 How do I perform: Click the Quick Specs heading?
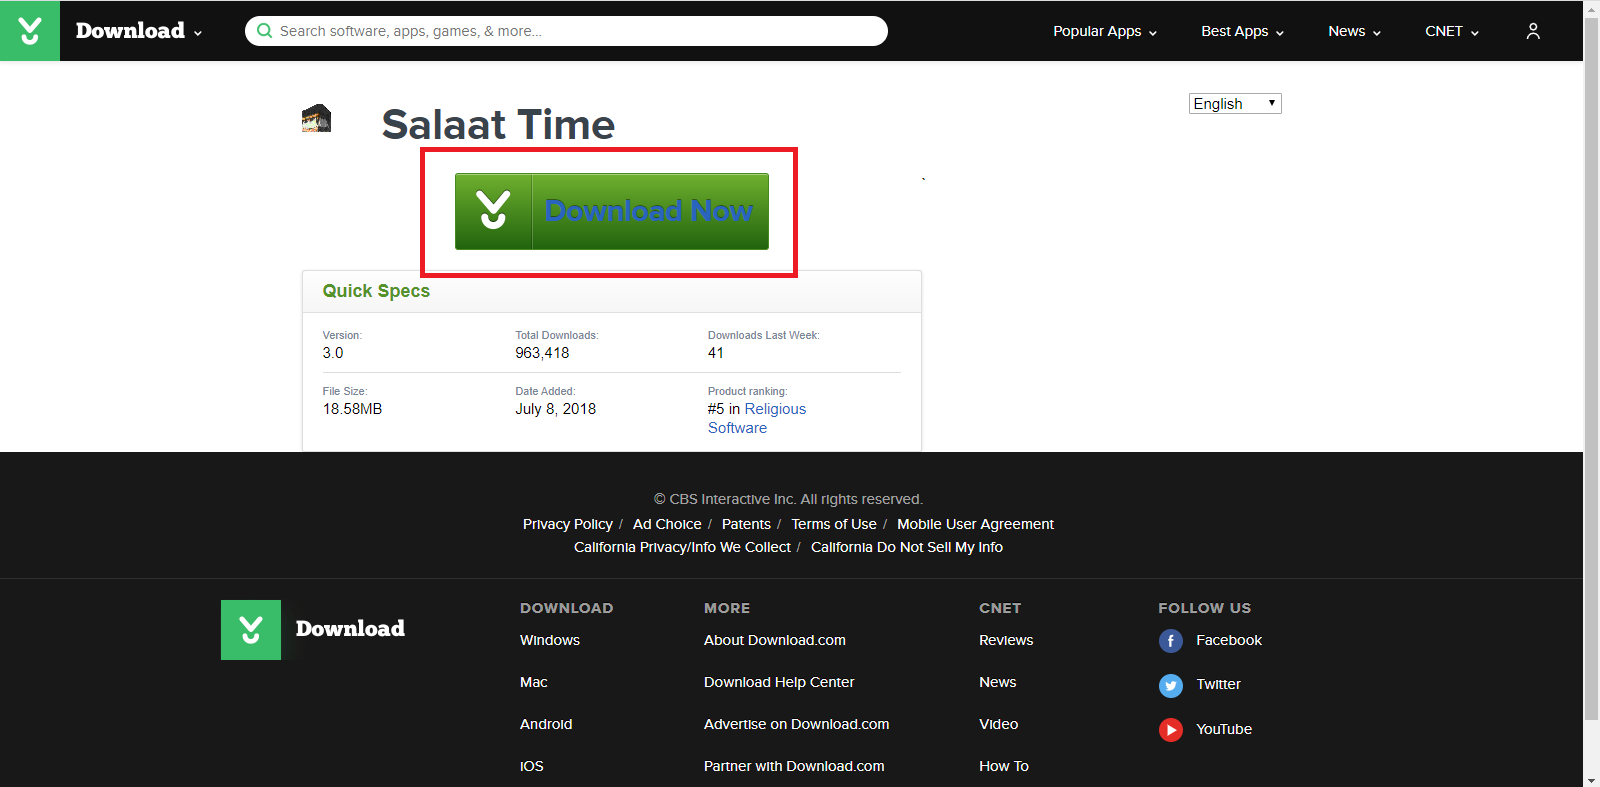click(x=376, y=291)
